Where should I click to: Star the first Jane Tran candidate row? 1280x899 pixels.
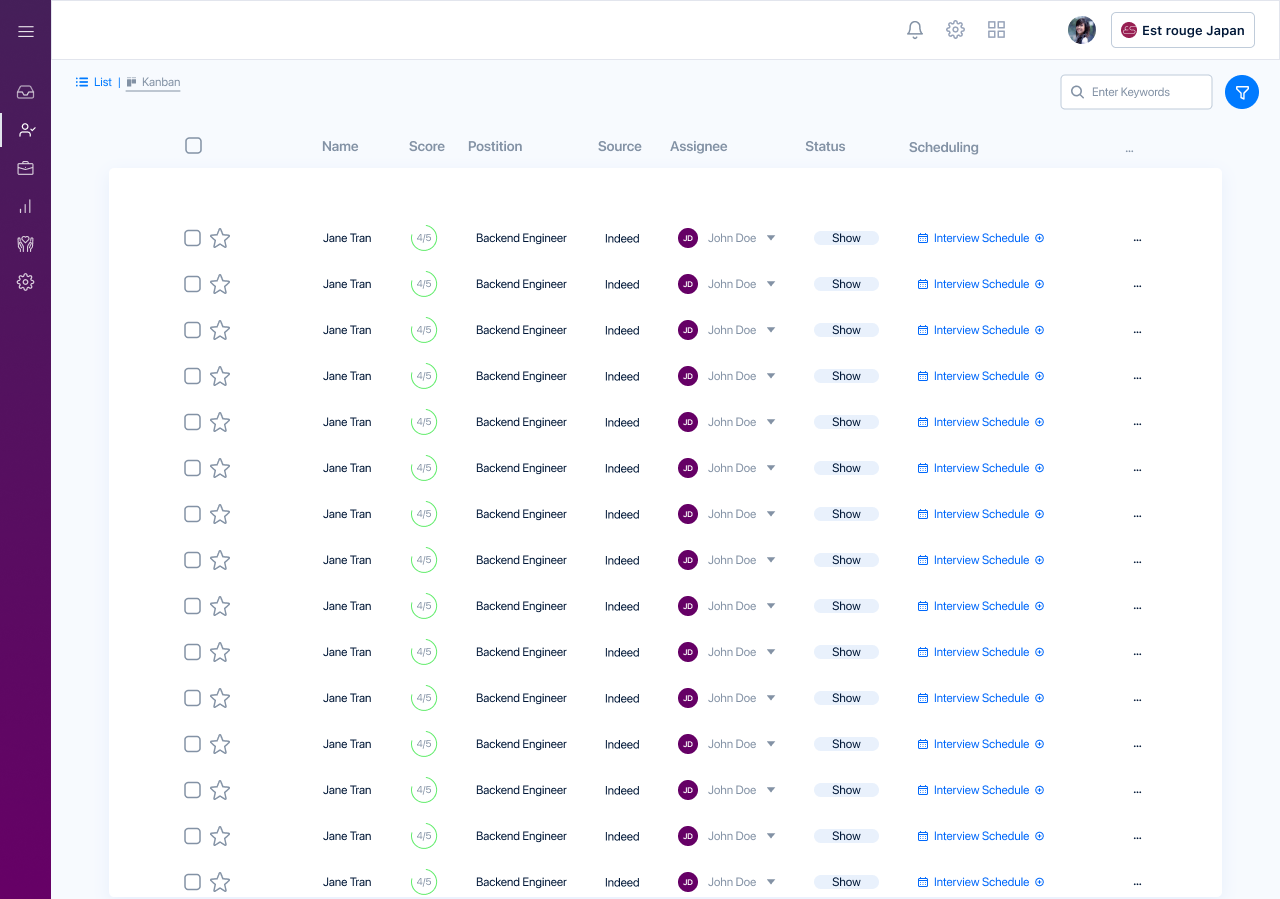(220, 238)
